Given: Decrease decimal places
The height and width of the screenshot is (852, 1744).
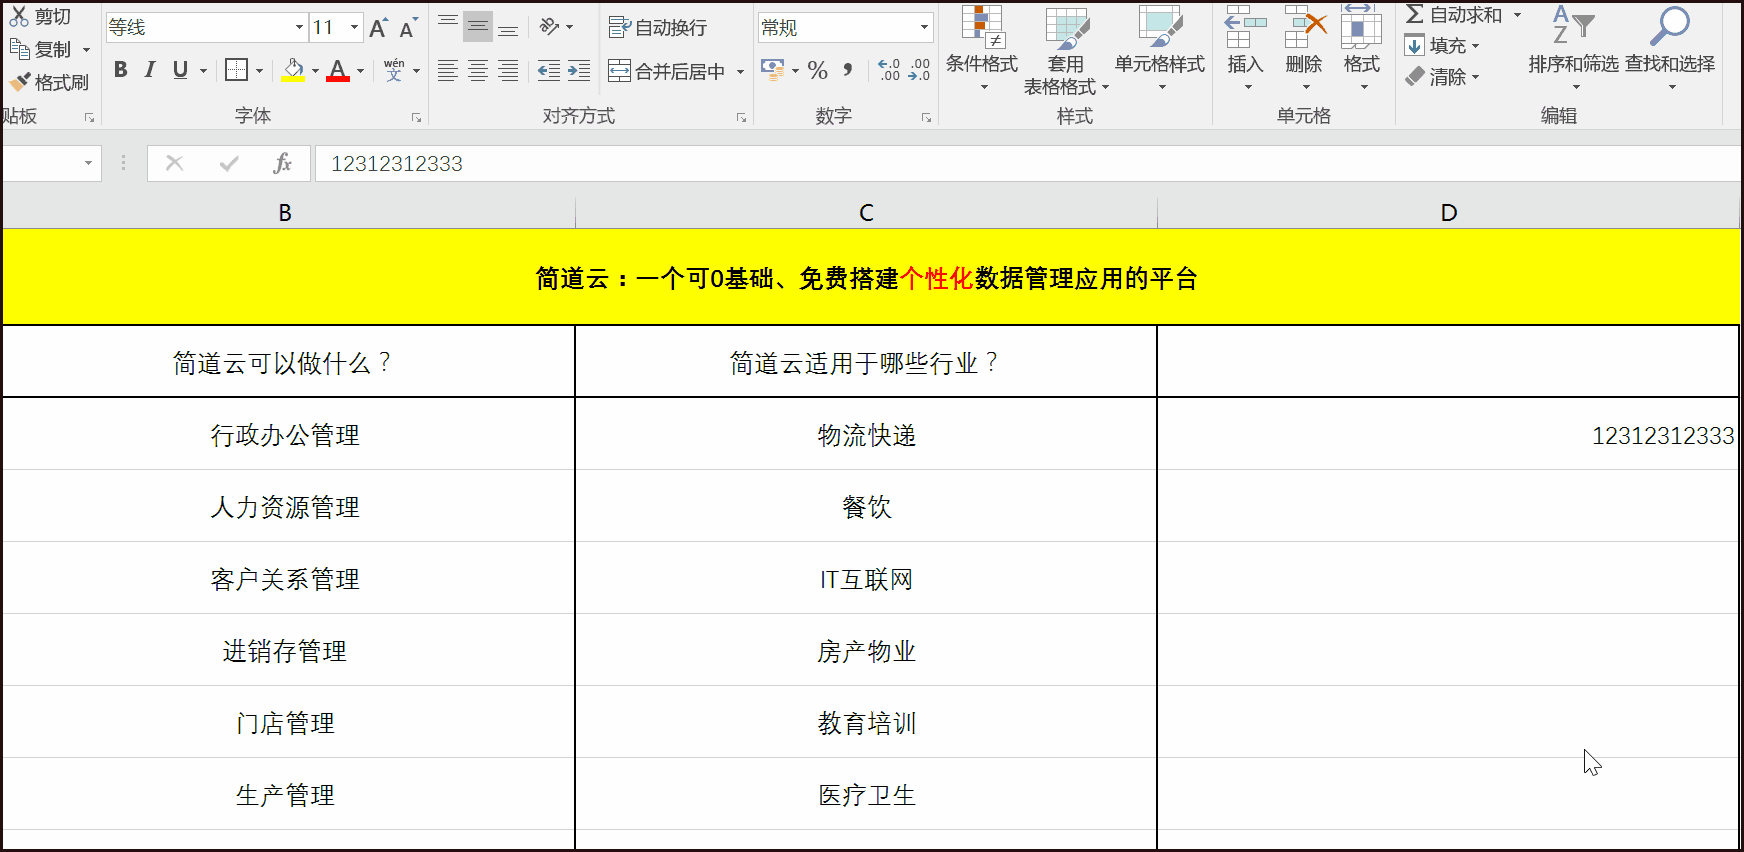Looking at the screenshot, I should (x=919, y=70).
